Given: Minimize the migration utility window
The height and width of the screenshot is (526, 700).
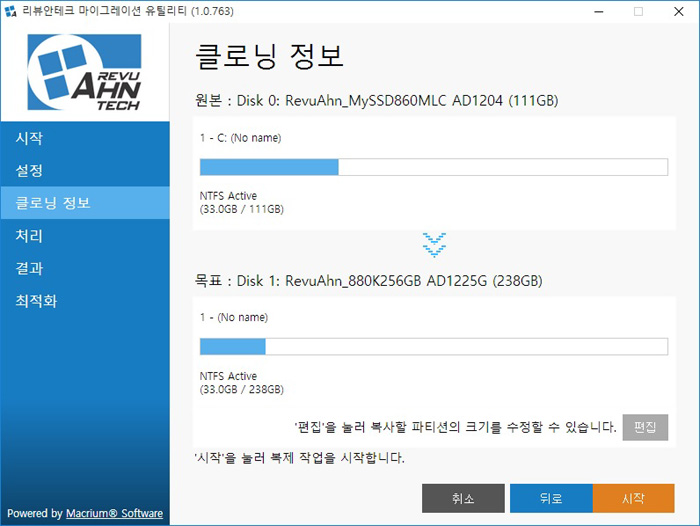Looking at the screenshot, I should 599,12.
